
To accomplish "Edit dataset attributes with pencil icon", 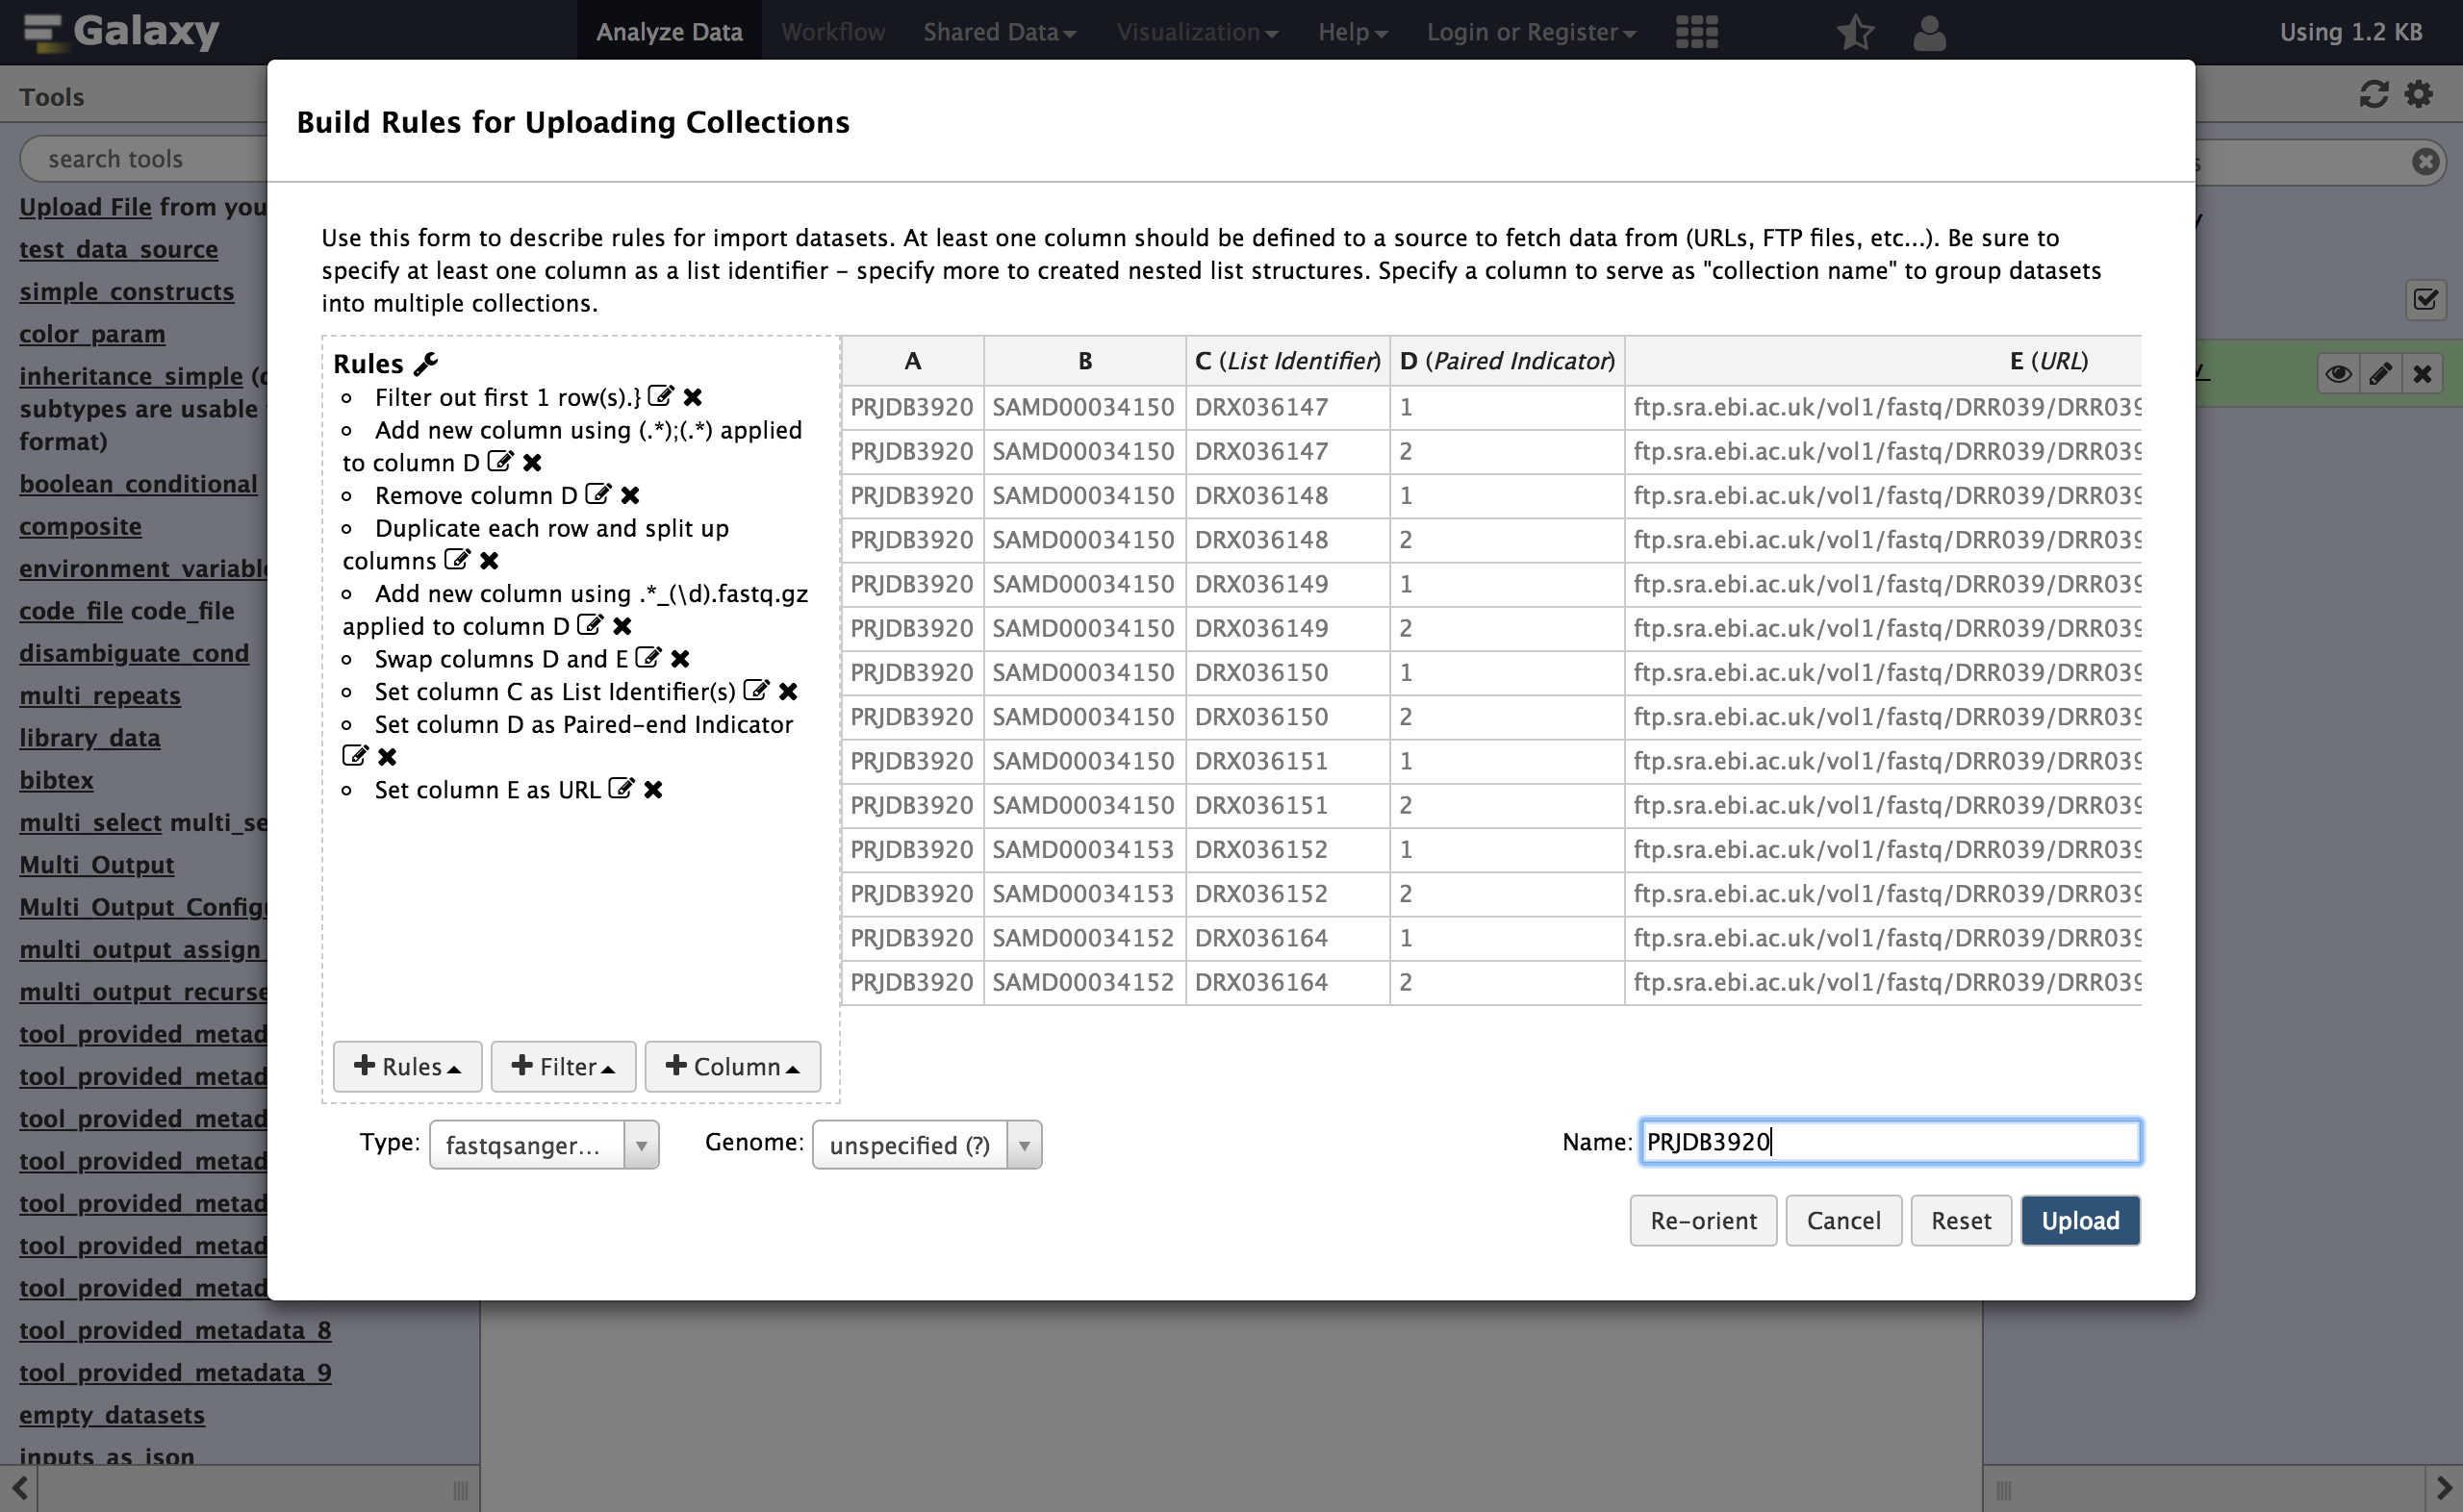I will pyautogui.click(x=2380, y=373).
